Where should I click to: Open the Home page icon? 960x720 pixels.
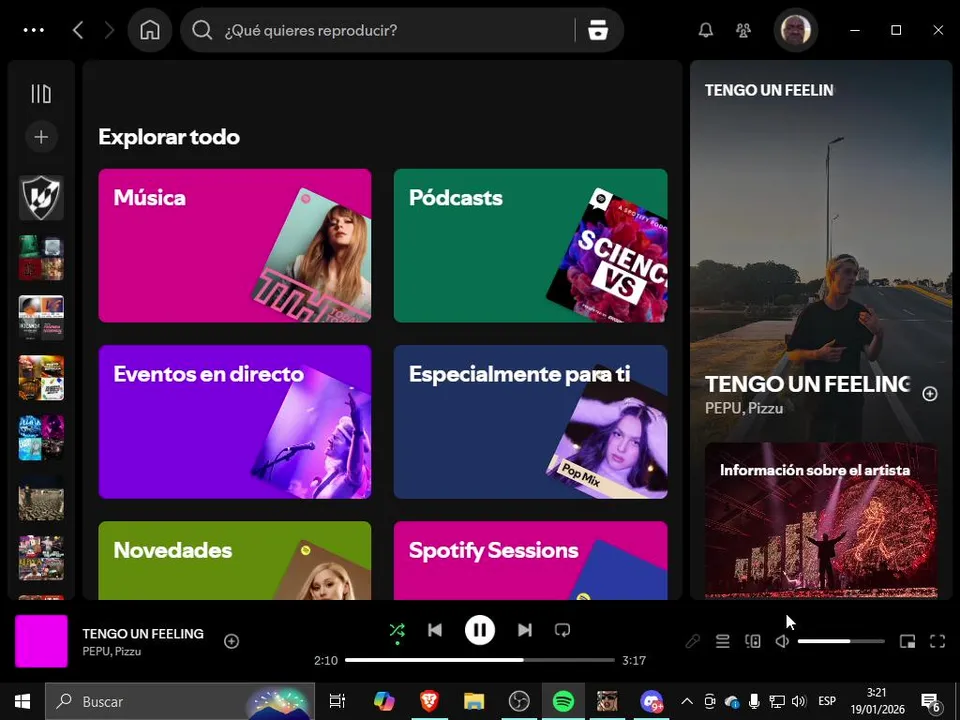[x=150, y=30]
